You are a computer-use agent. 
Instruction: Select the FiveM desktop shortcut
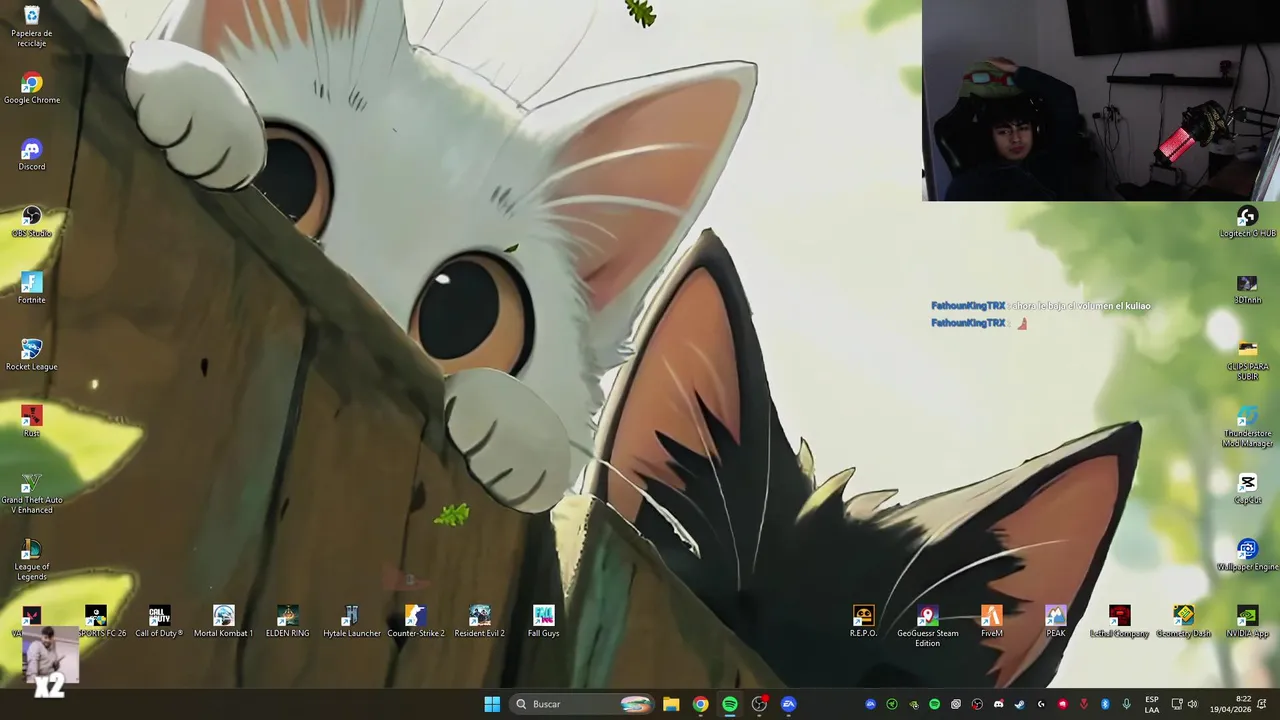pyautogui.click(x=991, y=622)
